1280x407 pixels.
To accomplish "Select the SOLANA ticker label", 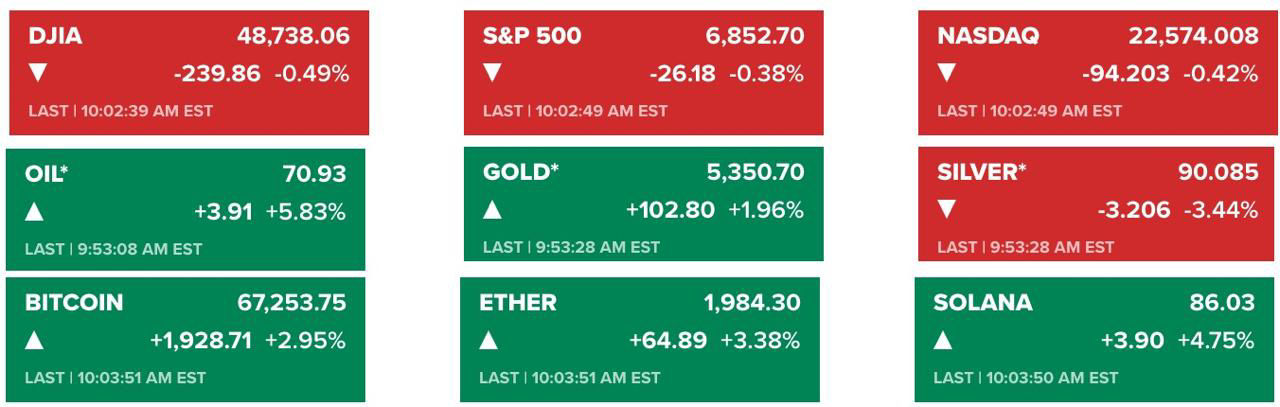I will coord(982,302).
